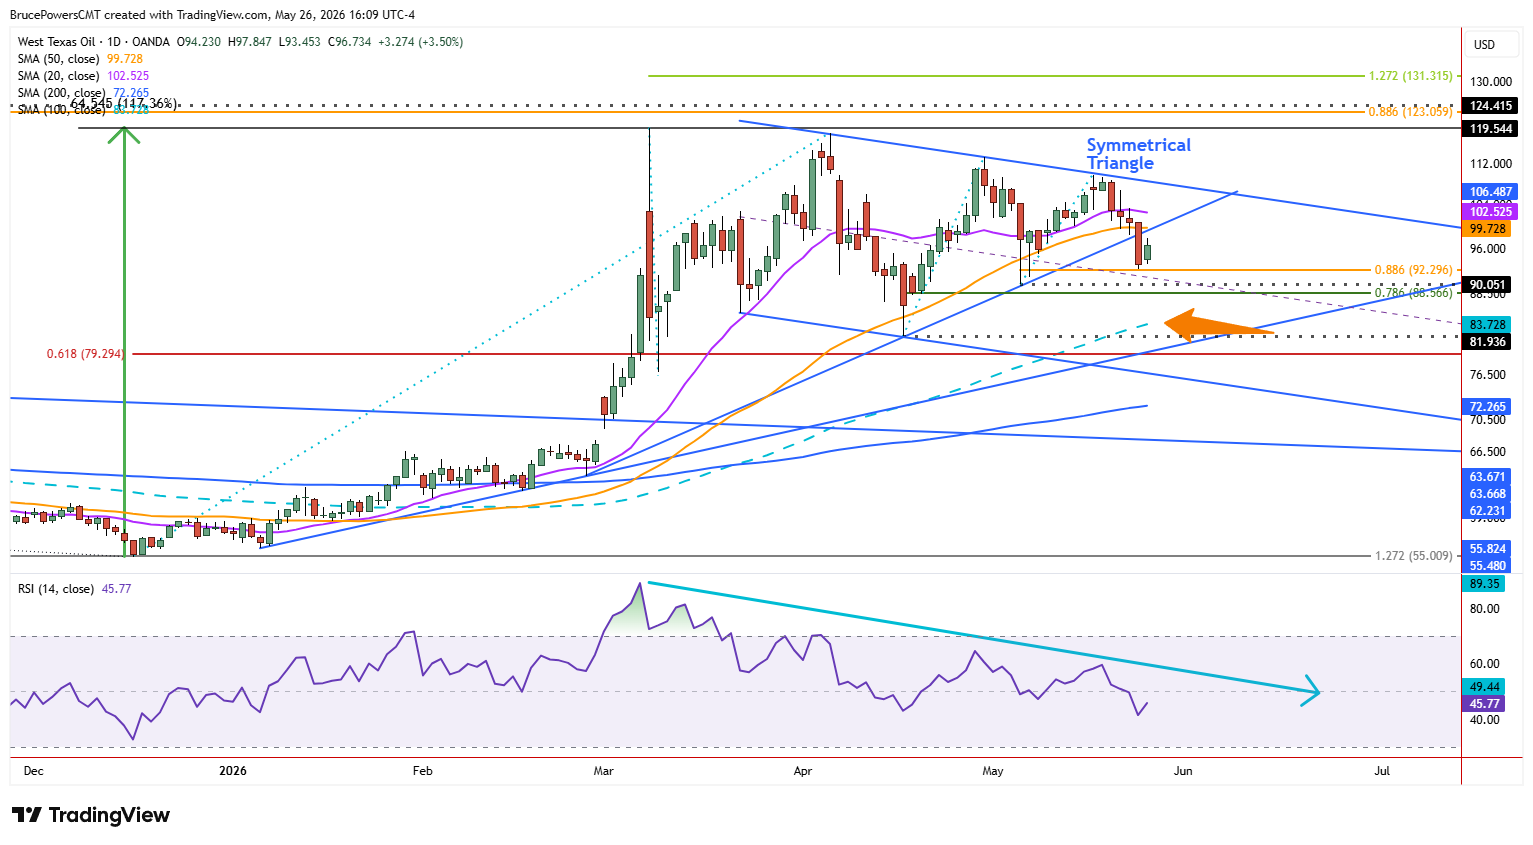This screenshot has height=845, width=1533.
Task: Click the Symmetrical Triangle annotation text
Action: point(1138,154)
